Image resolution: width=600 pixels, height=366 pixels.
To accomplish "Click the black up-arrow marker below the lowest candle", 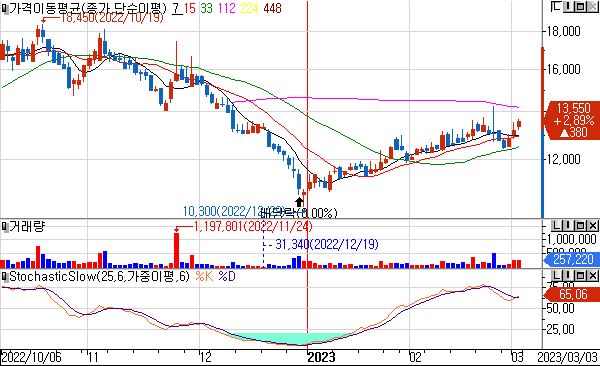I will (299, 202).
